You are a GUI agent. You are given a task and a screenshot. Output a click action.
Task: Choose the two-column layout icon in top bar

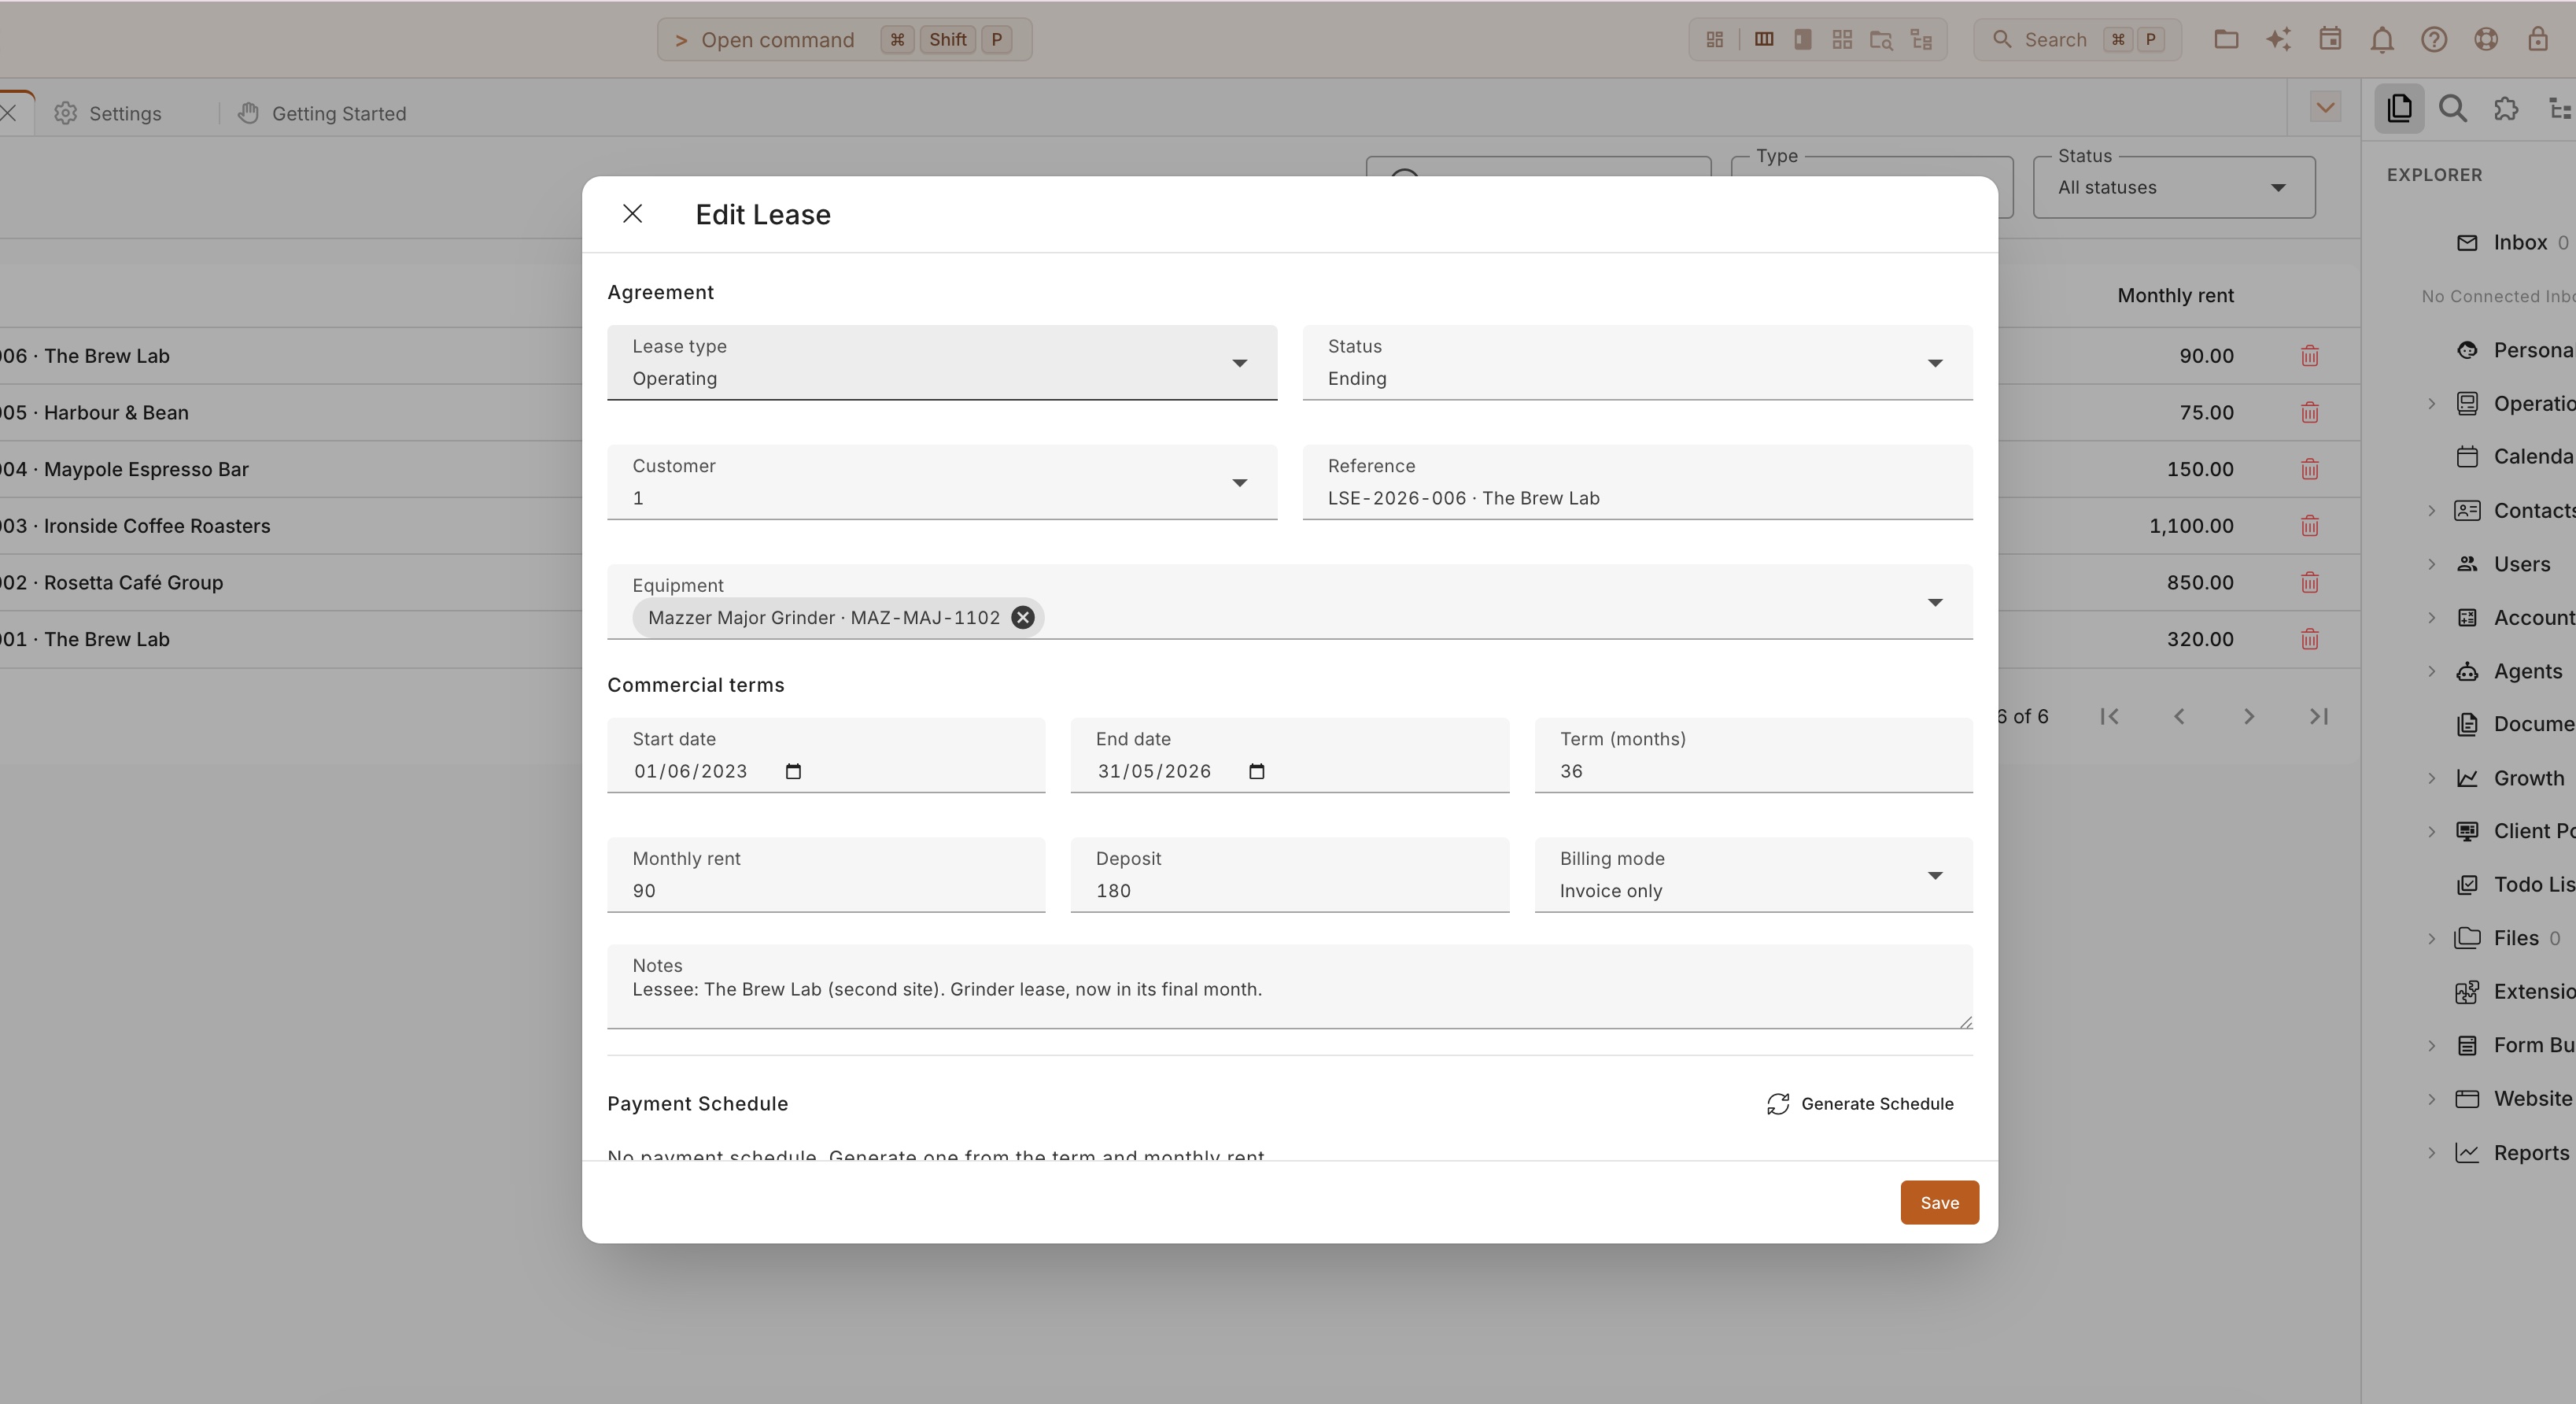(1764, 40)
